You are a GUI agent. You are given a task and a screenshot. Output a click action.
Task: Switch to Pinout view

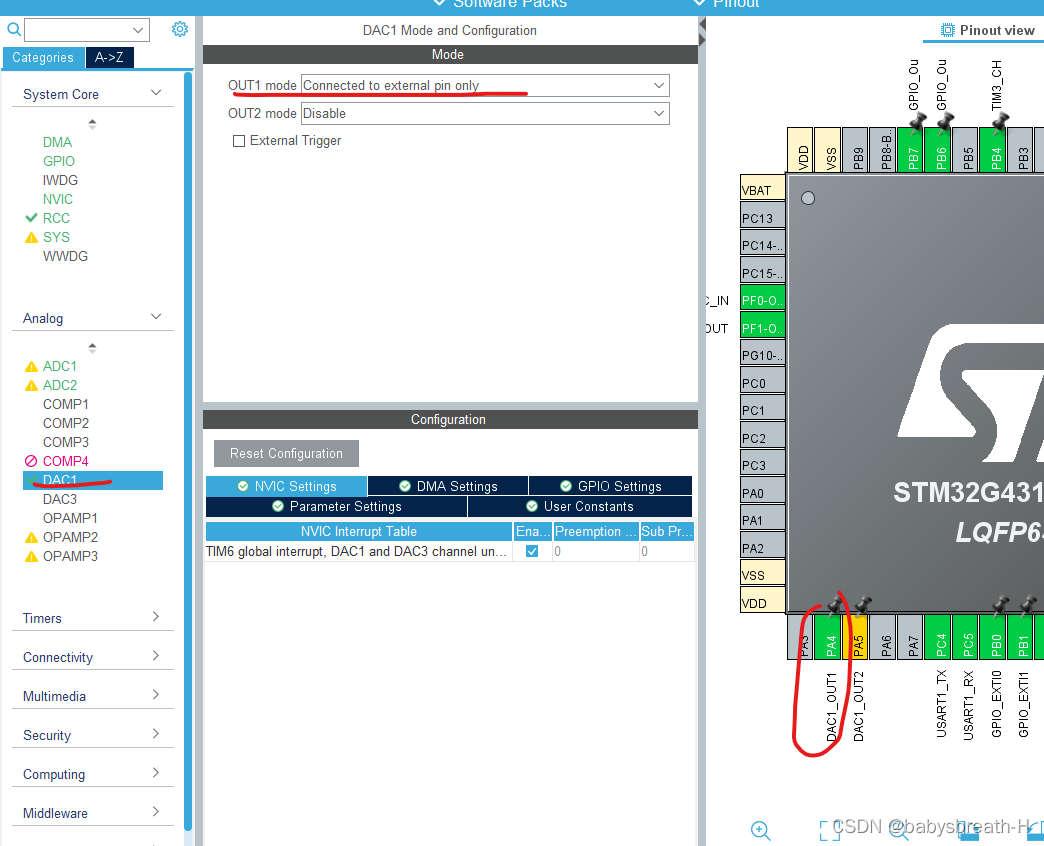click(x=988, y=30)
